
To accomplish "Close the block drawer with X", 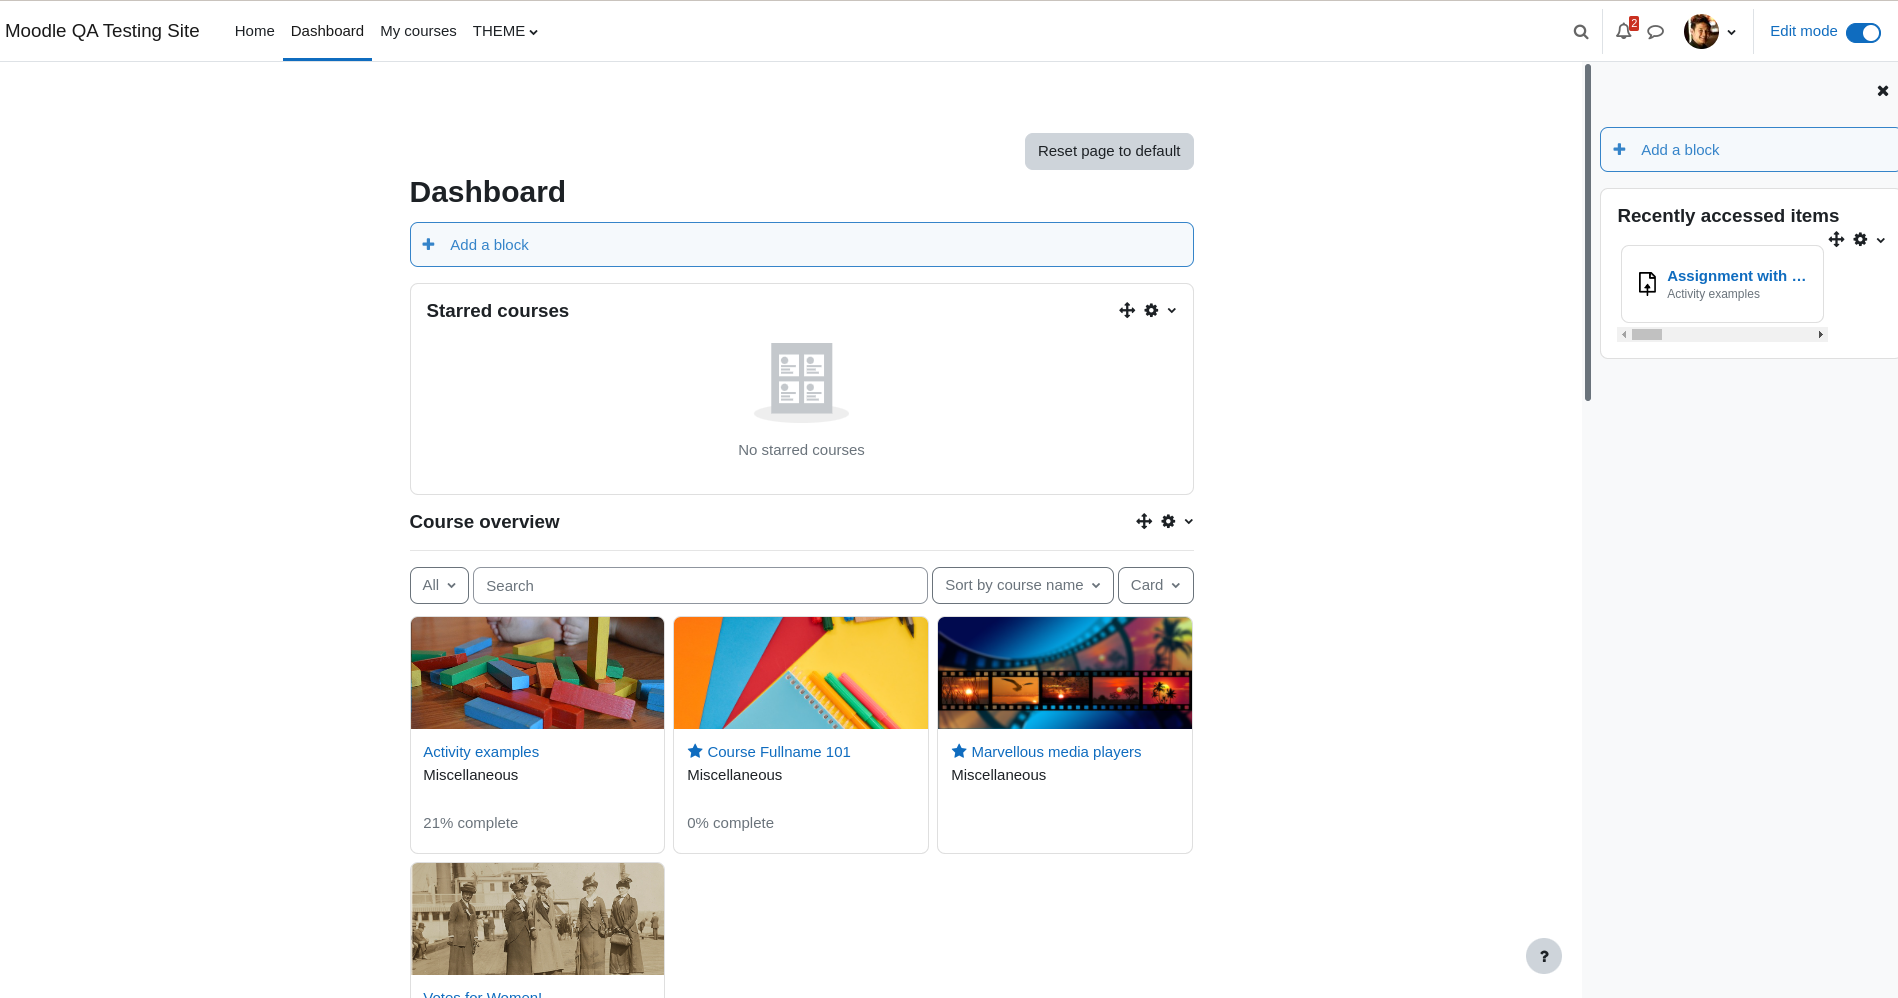I will click(1883, 91).
